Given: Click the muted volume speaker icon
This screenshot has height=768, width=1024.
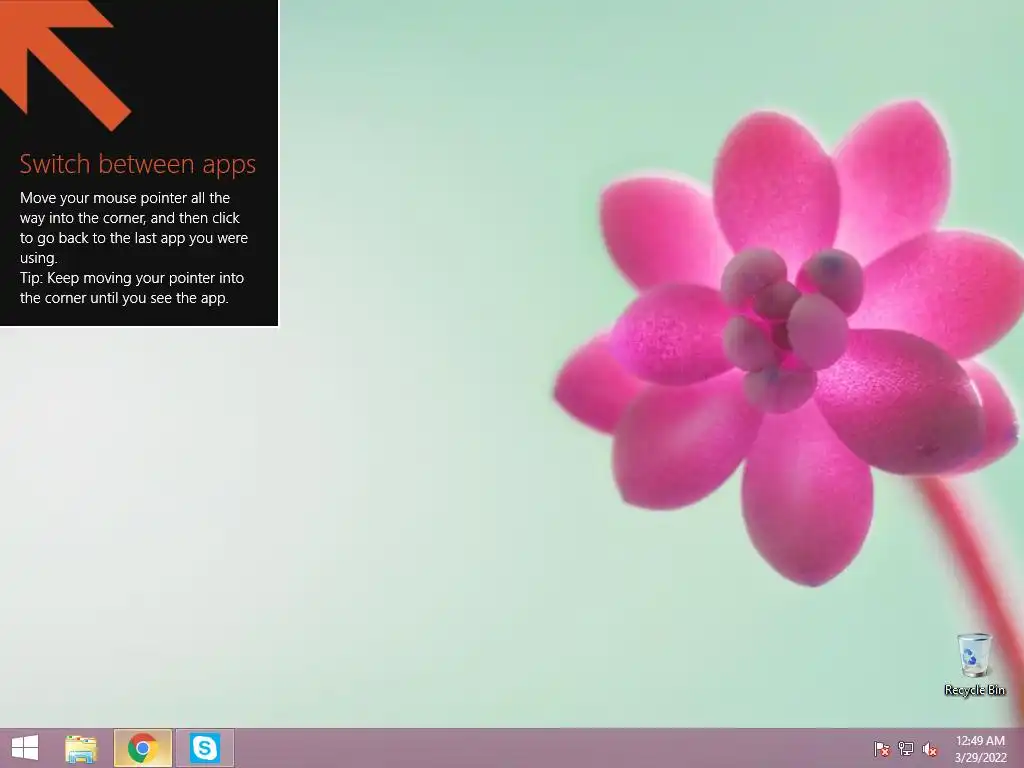Looking at the screenshot, I should coord(930,749).
